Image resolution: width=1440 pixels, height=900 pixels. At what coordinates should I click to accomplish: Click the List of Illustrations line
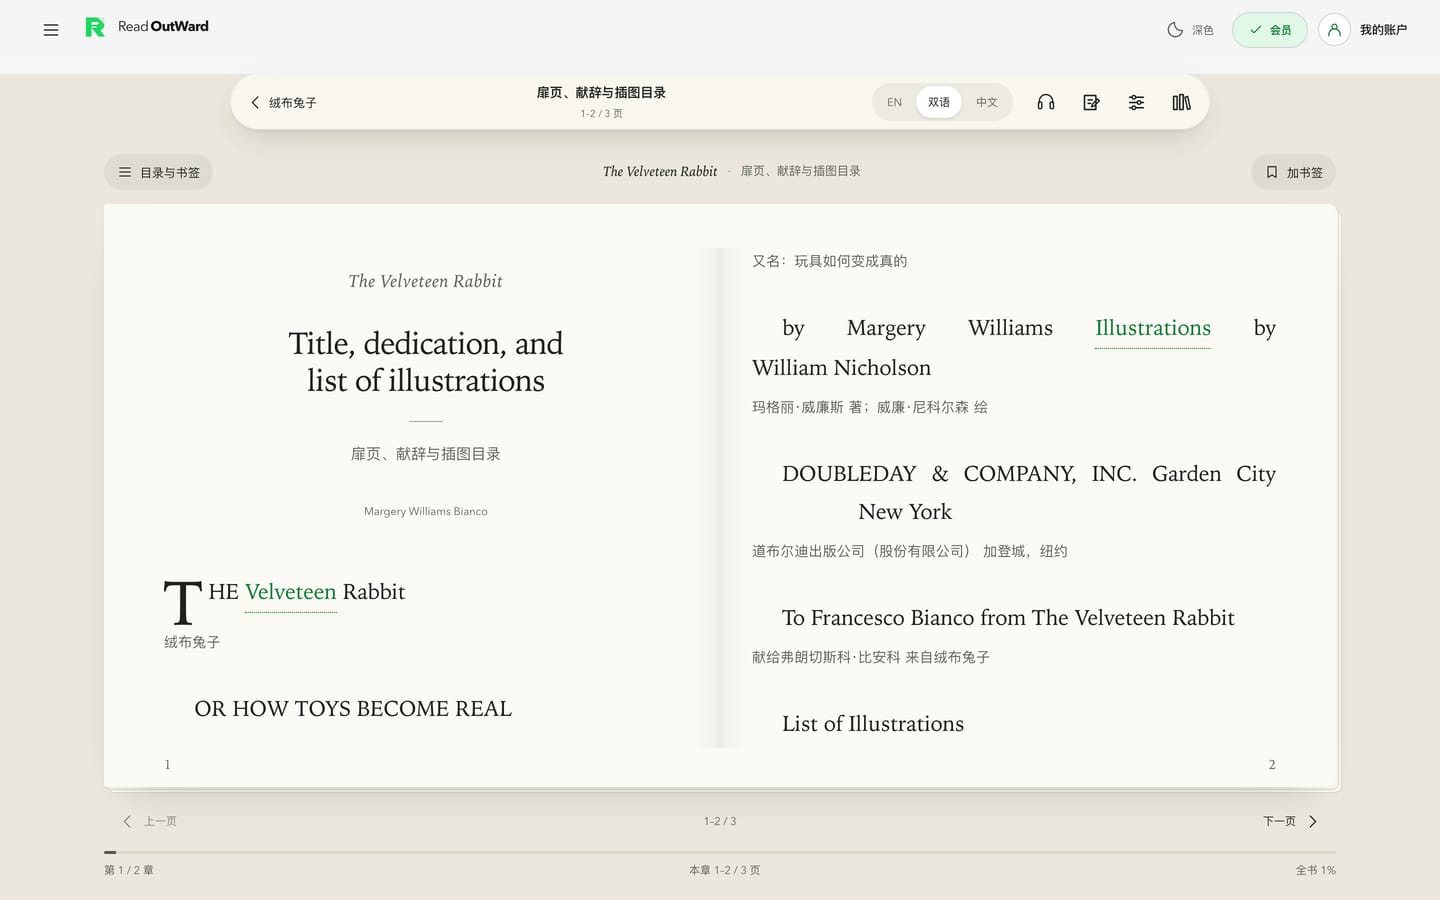tap(873, 724)
